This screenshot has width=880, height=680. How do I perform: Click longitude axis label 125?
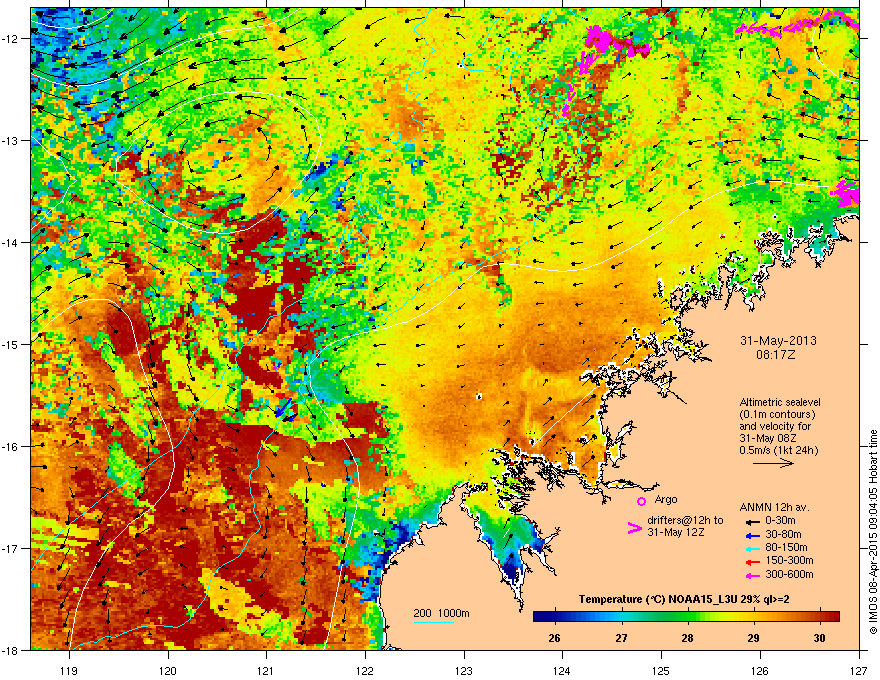coord(661,670)
